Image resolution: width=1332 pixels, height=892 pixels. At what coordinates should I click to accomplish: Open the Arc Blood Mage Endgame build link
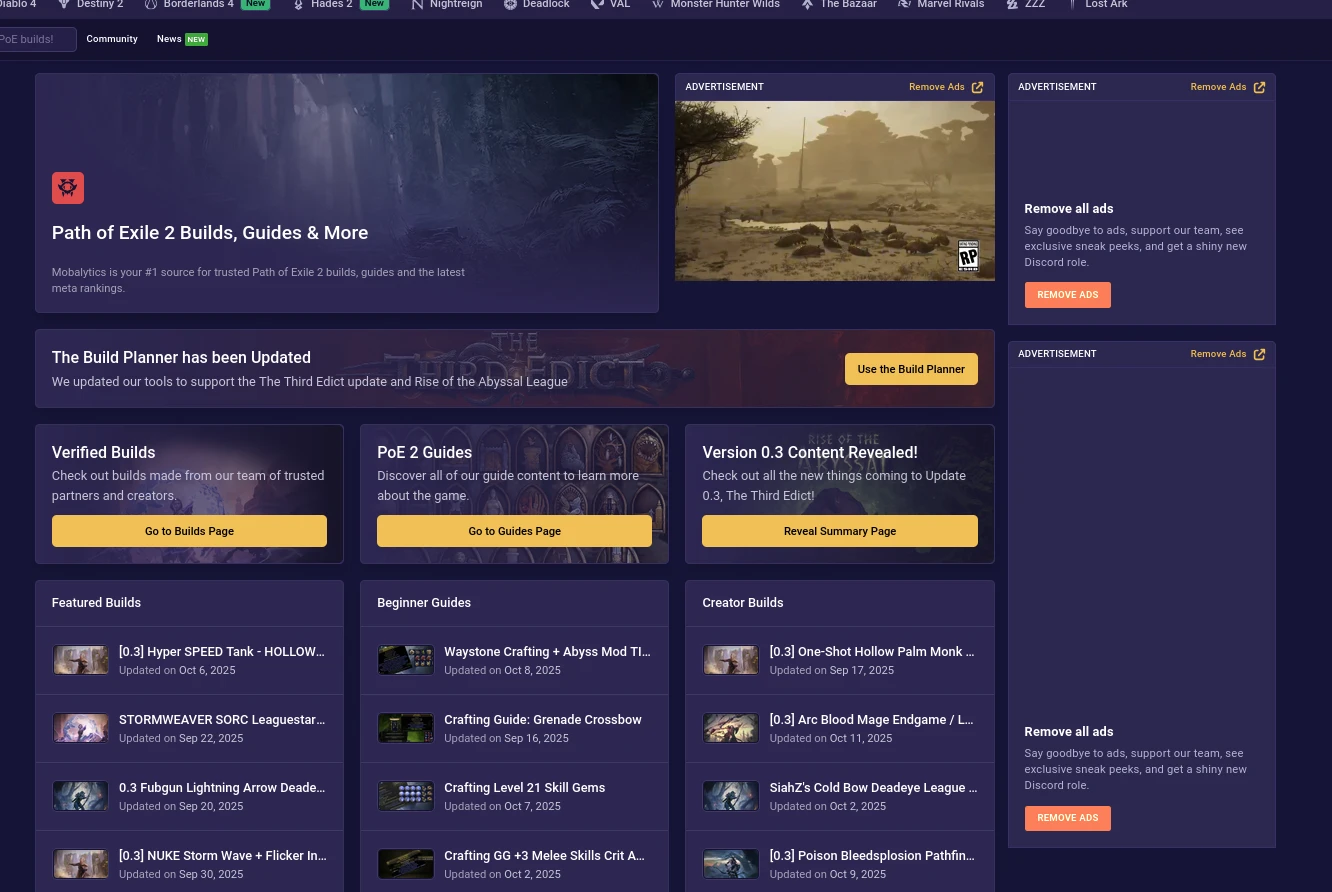[x=870, y=720]
